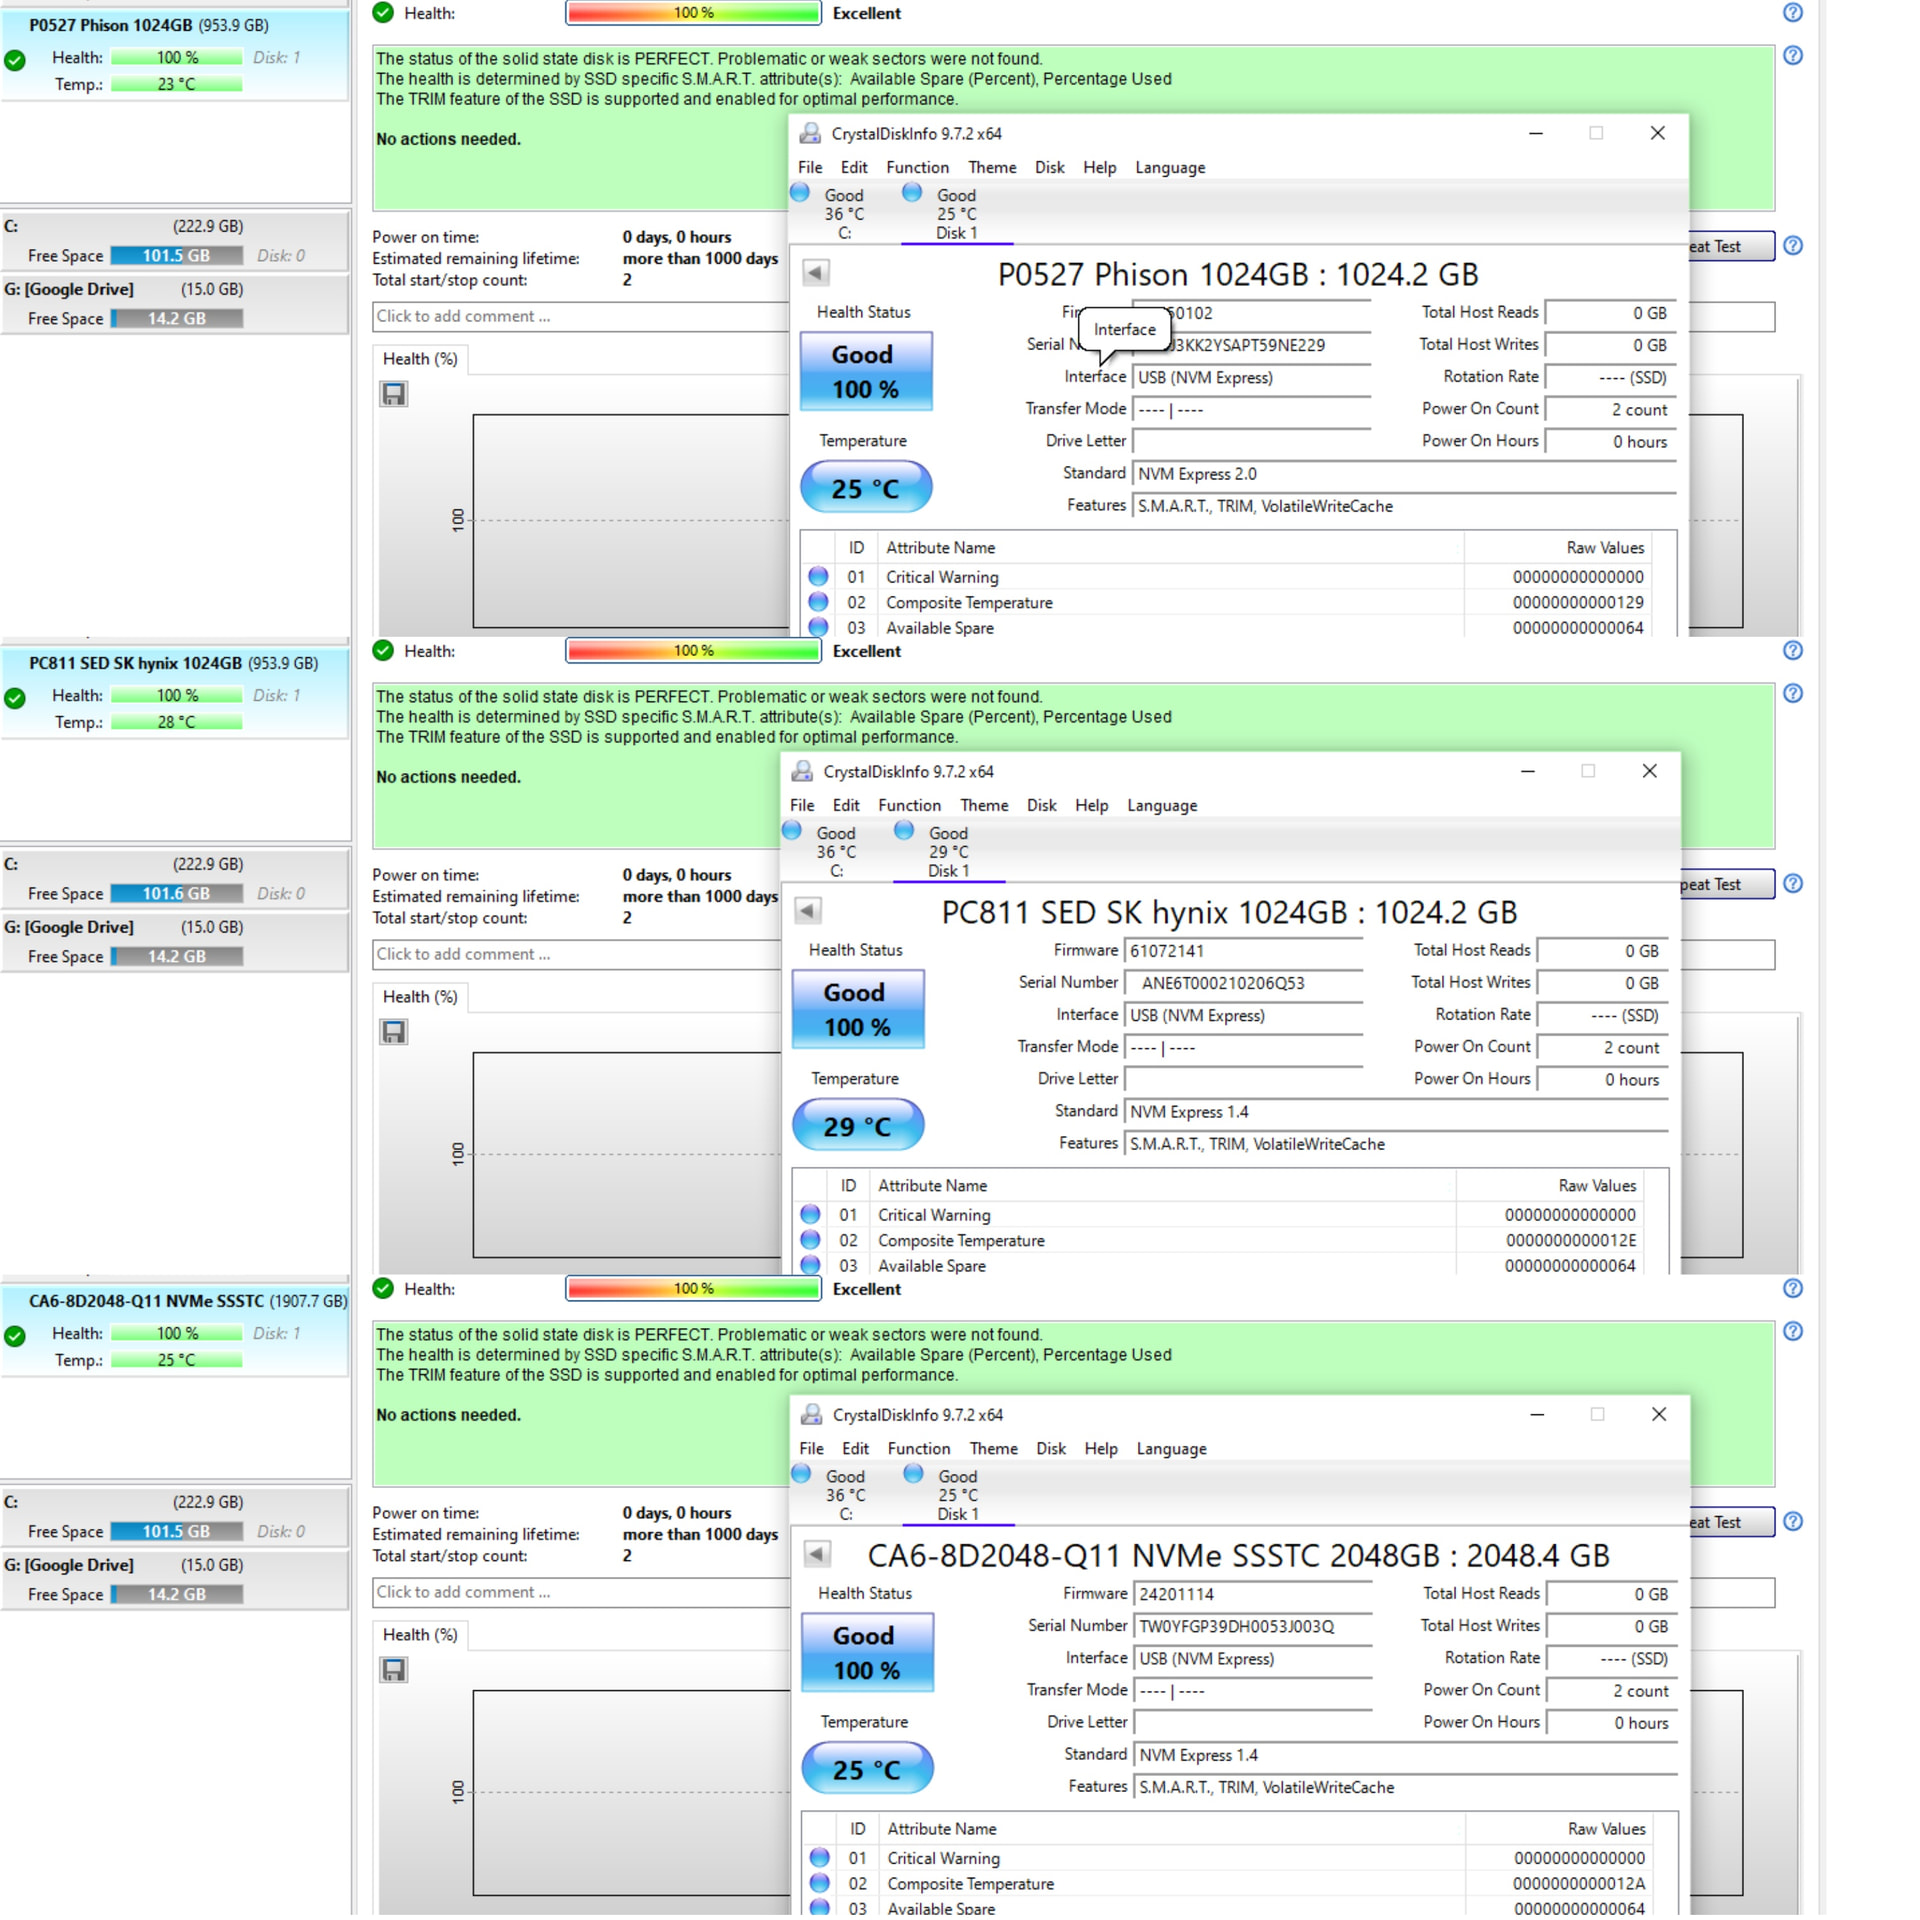
Task: Click topmost 100 % gradient health bar
Action: click(x=692, y=13)
